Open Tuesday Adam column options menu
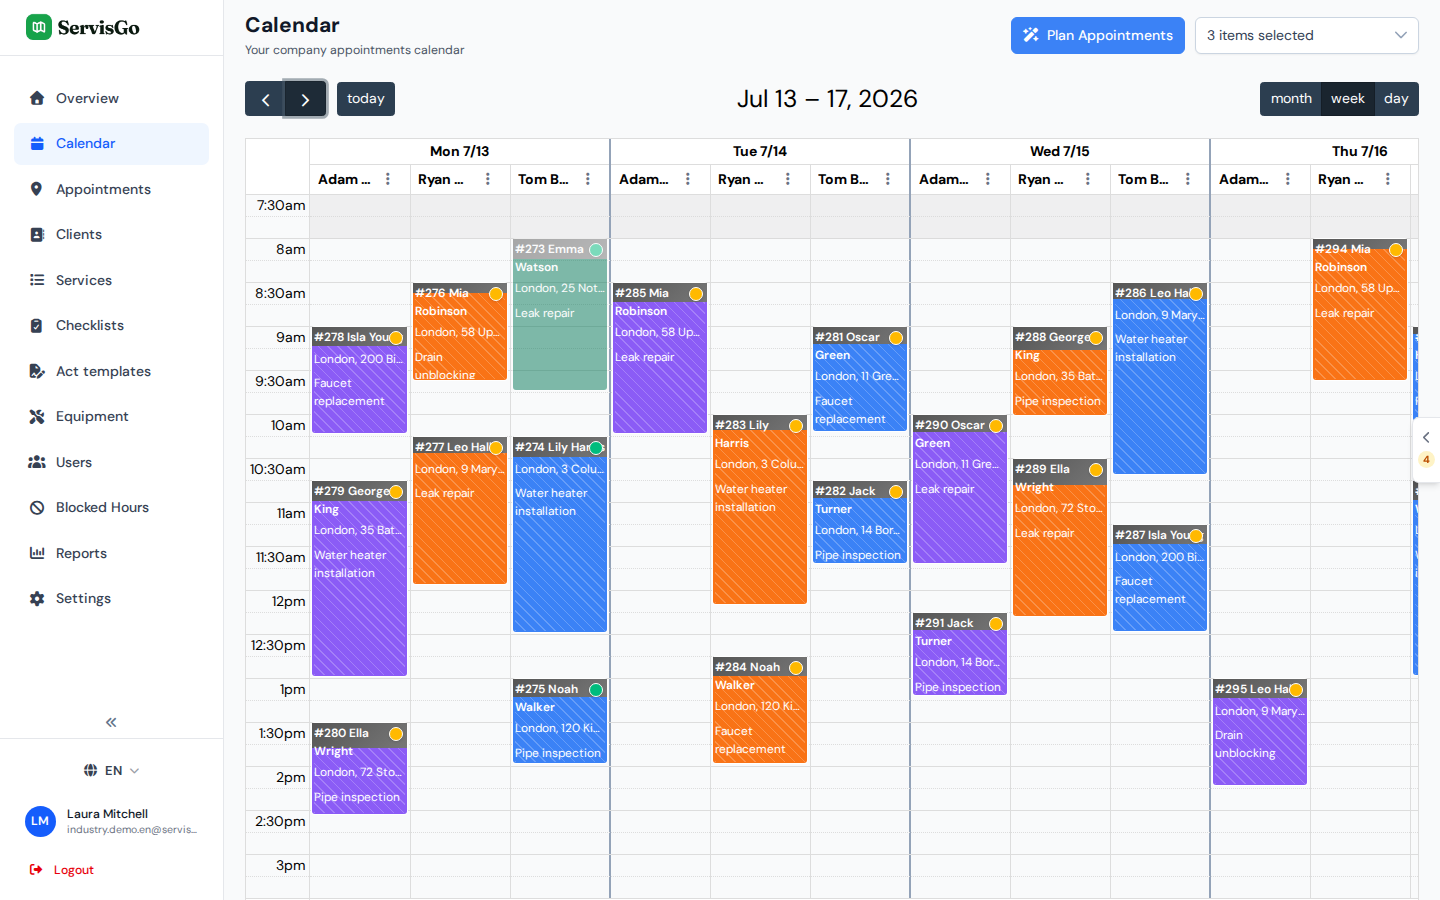Image resolution: width=1440 pixels, height=900 pixels. [688, 179]
